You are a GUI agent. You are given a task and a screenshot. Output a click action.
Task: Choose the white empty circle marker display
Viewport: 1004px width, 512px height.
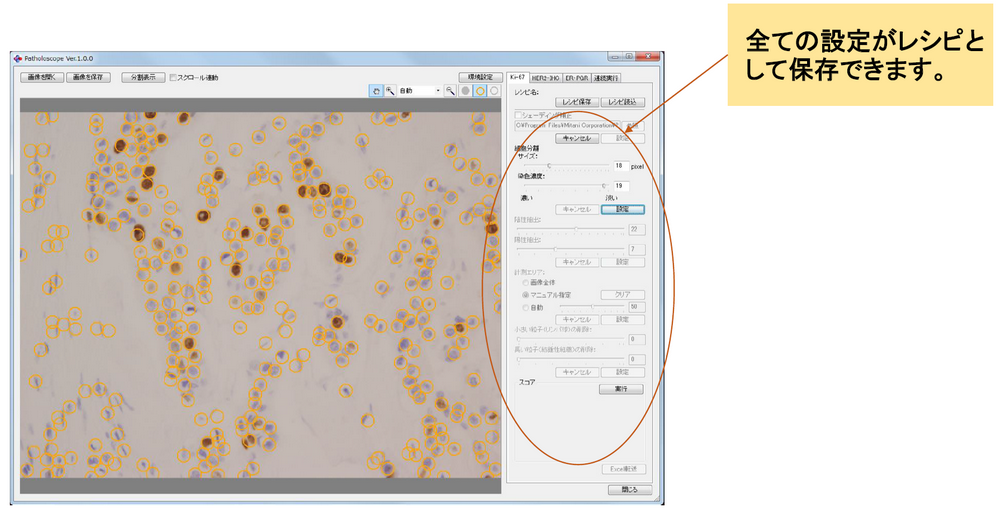494,92
